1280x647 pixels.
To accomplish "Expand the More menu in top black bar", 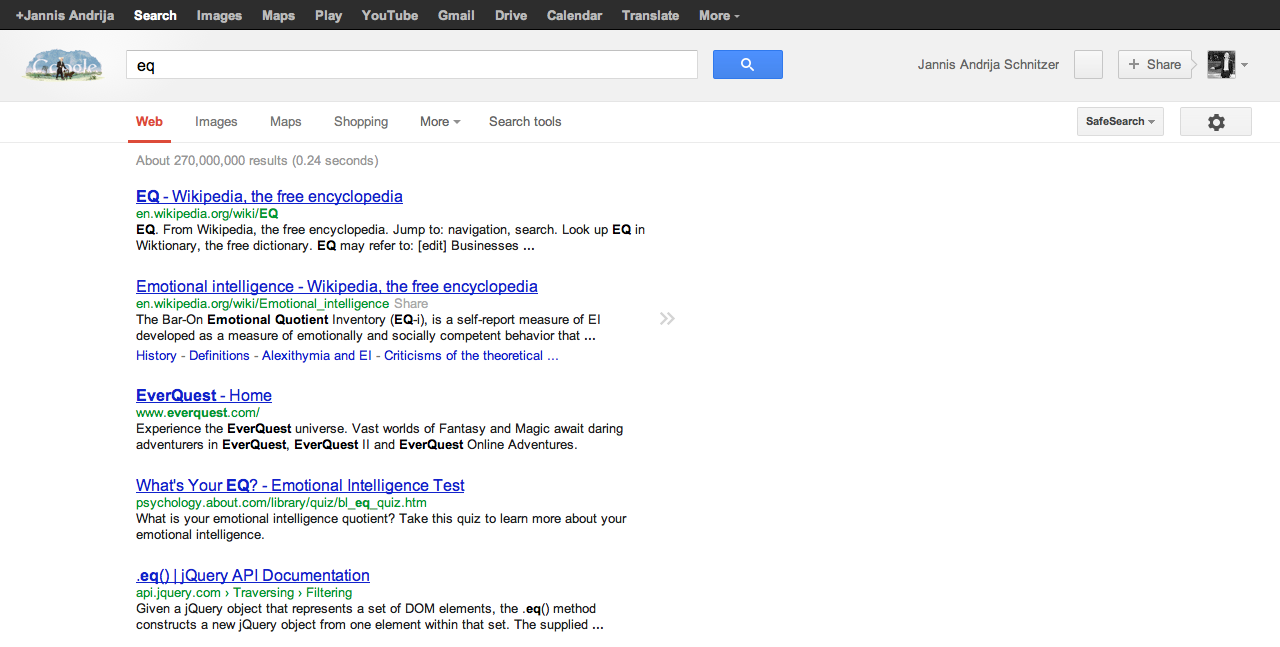I will (x=720, y=15).
